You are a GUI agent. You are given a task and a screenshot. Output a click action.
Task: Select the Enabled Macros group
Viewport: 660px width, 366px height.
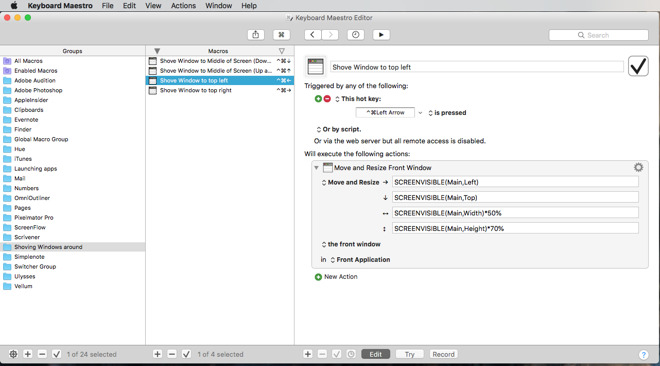pyautogui.click(x=72, y=71)
